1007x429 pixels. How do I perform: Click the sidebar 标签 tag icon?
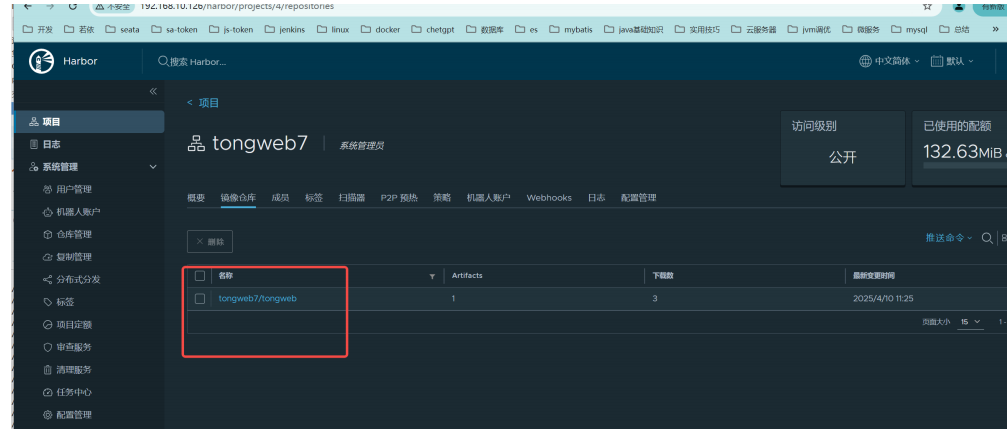[47, 302]
